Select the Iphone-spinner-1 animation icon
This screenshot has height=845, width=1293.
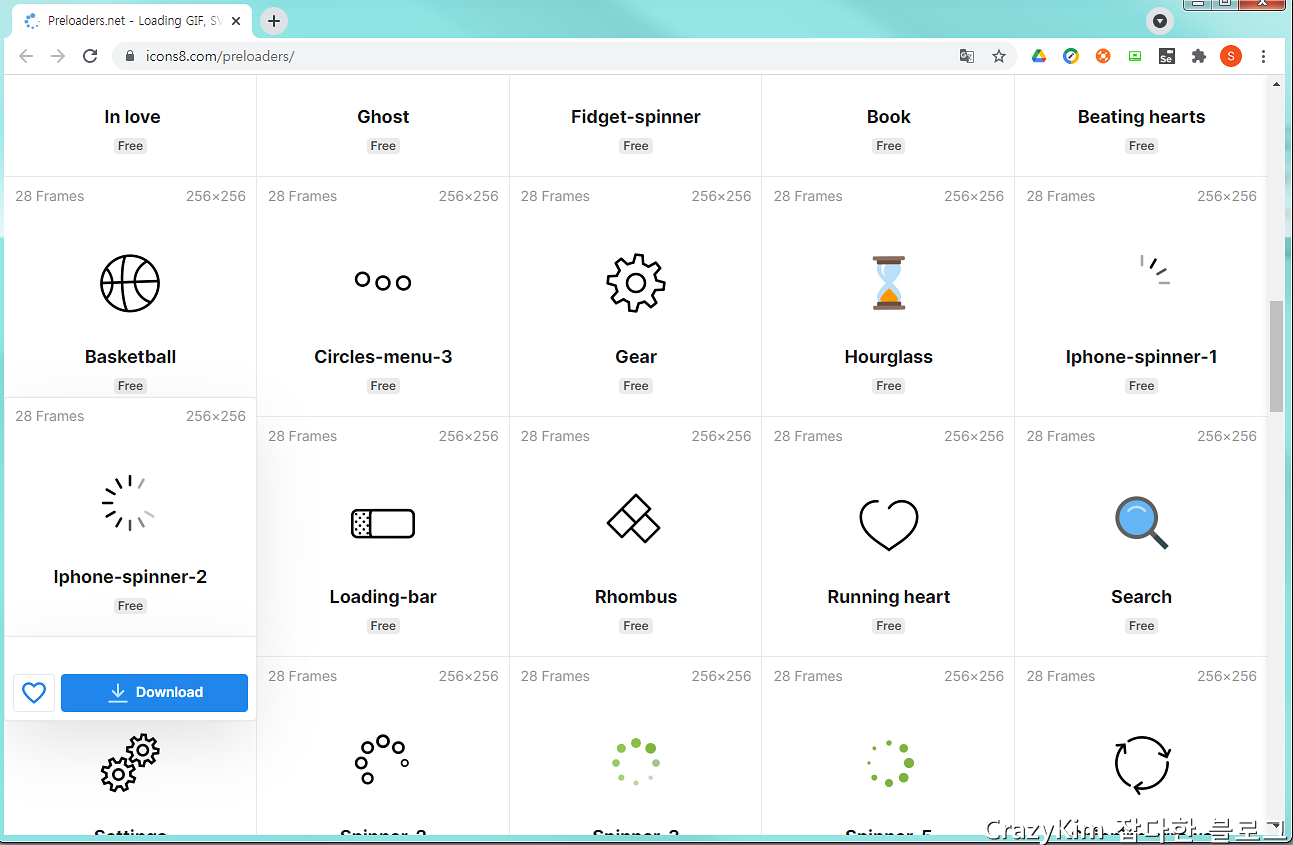[x=1154, y=270]
